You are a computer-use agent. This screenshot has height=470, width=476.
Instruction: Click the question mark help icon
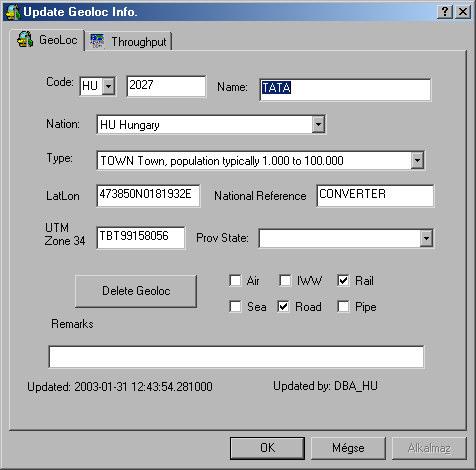445,12
